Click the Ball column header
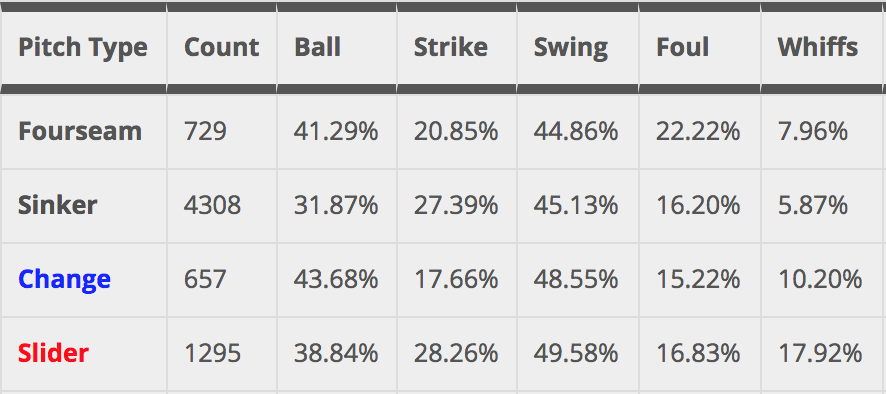Screen dimensions: 886x394 [318, 47]
